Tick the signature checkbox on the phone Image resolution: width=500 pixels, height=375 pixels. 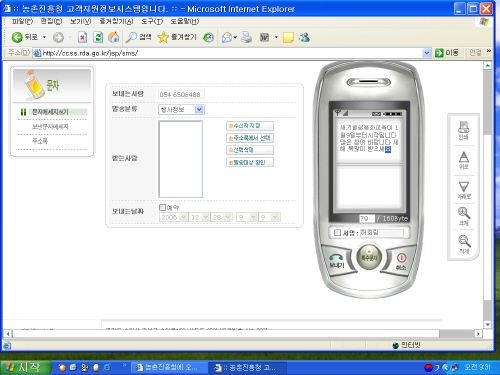337,233
